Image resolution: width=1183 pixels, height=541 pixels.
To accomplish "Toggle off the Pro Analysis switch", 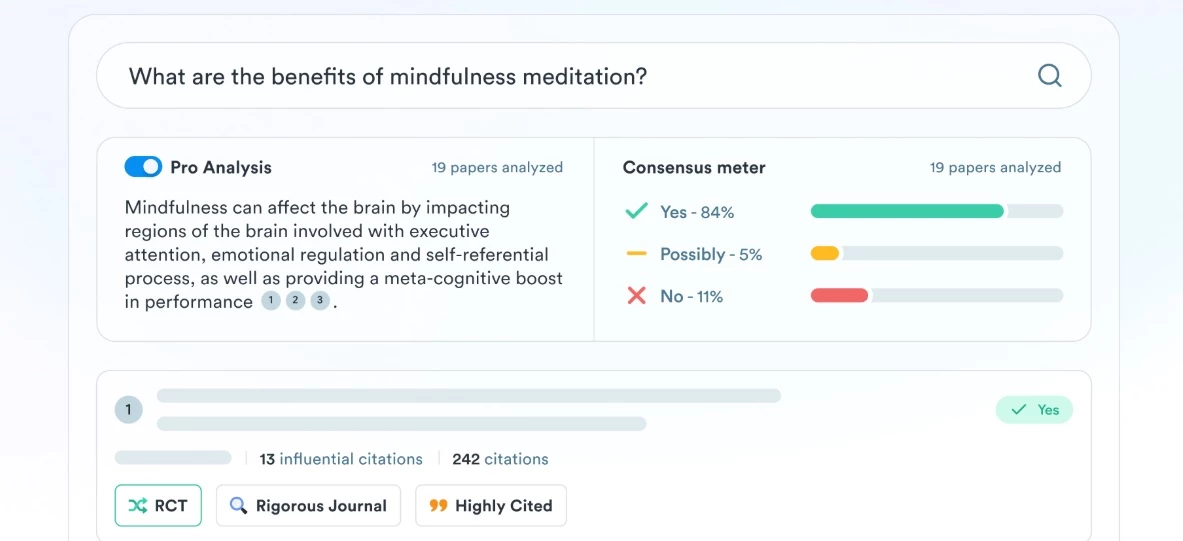I will tap(143, 167).
